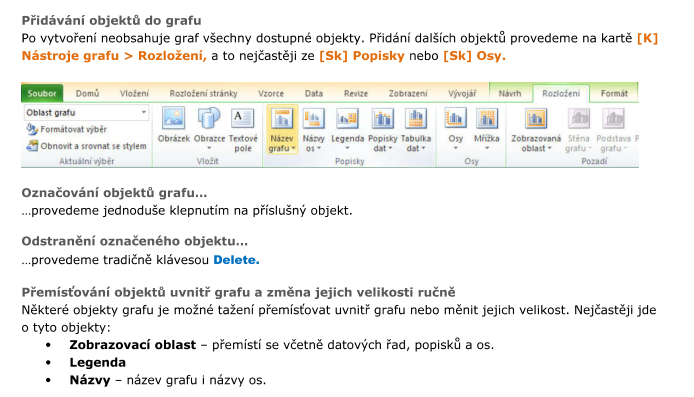Viewport: 694px width, 397px height.
Task: Click the Obrázek picture icon
Action: 174,119
